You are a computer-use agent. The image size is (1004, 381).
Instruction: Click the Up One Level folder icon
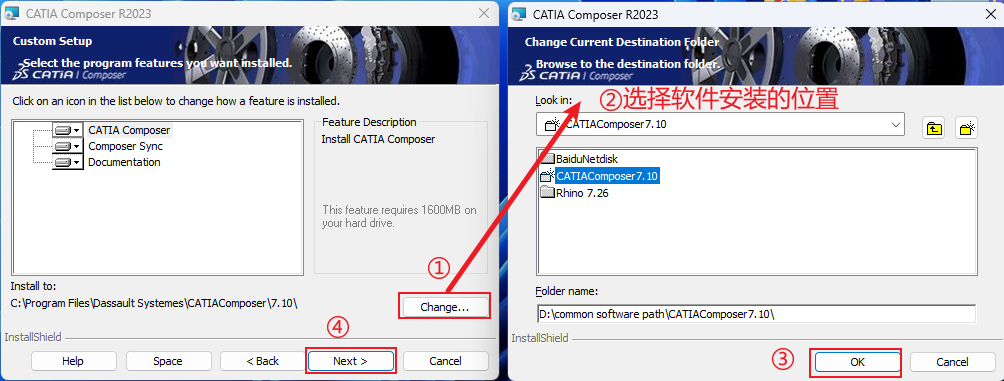tap(933, 127)
